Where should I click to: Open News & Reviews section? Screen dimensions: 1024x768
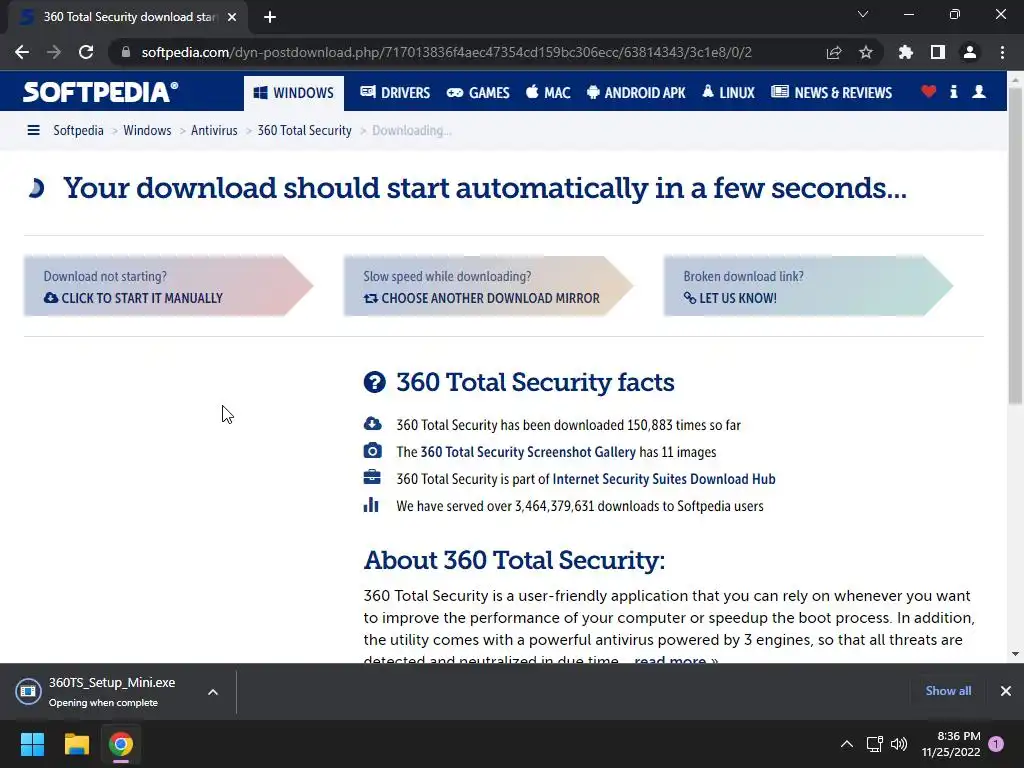point(831,93)
